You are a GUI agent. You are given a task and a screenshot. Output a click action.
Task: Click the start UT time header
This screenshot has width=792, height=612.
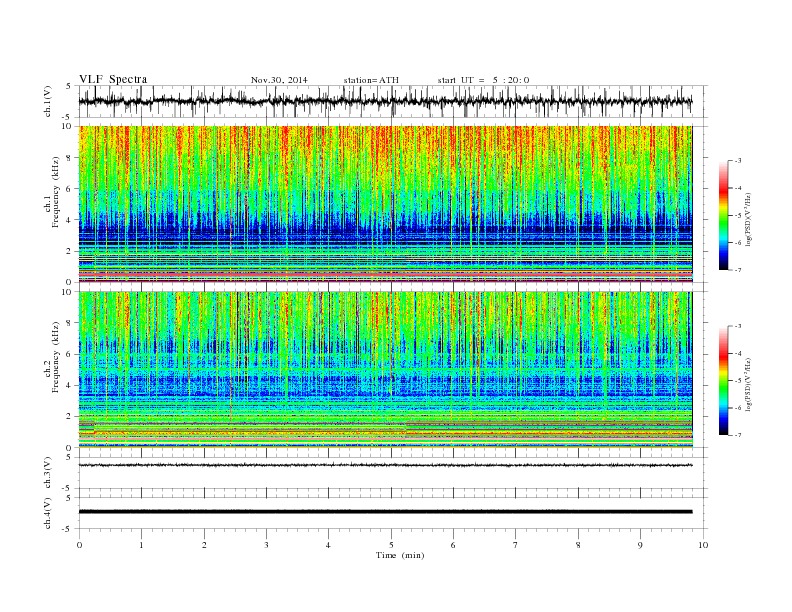(x=483, y=80)
